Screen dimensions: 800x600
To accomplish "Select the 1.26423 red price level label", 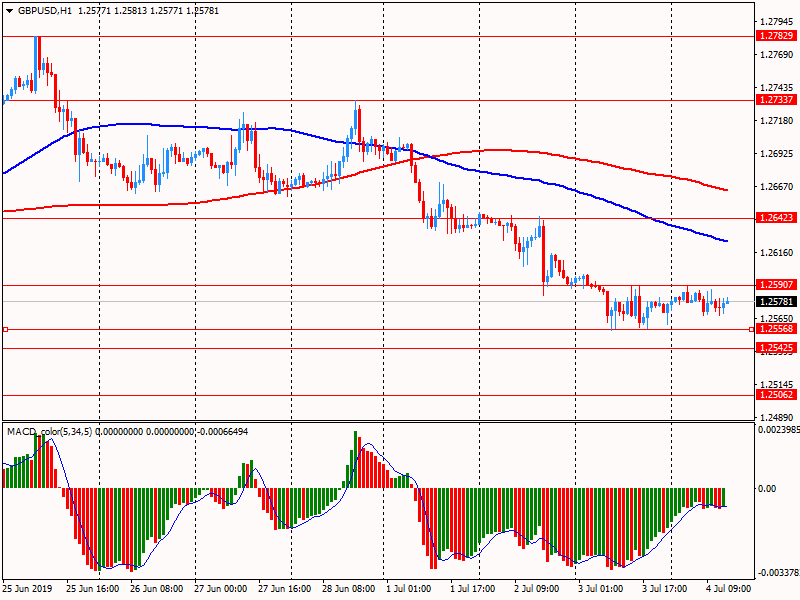I will point(776,218).
